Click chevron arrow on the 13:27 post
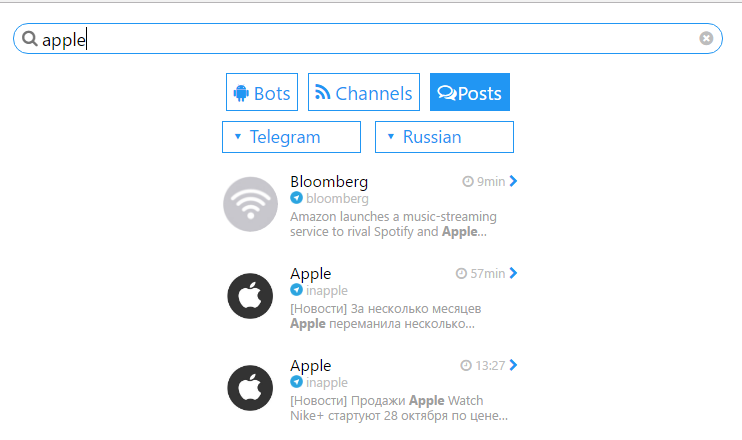Screen dimensions: 742x440 514,366
